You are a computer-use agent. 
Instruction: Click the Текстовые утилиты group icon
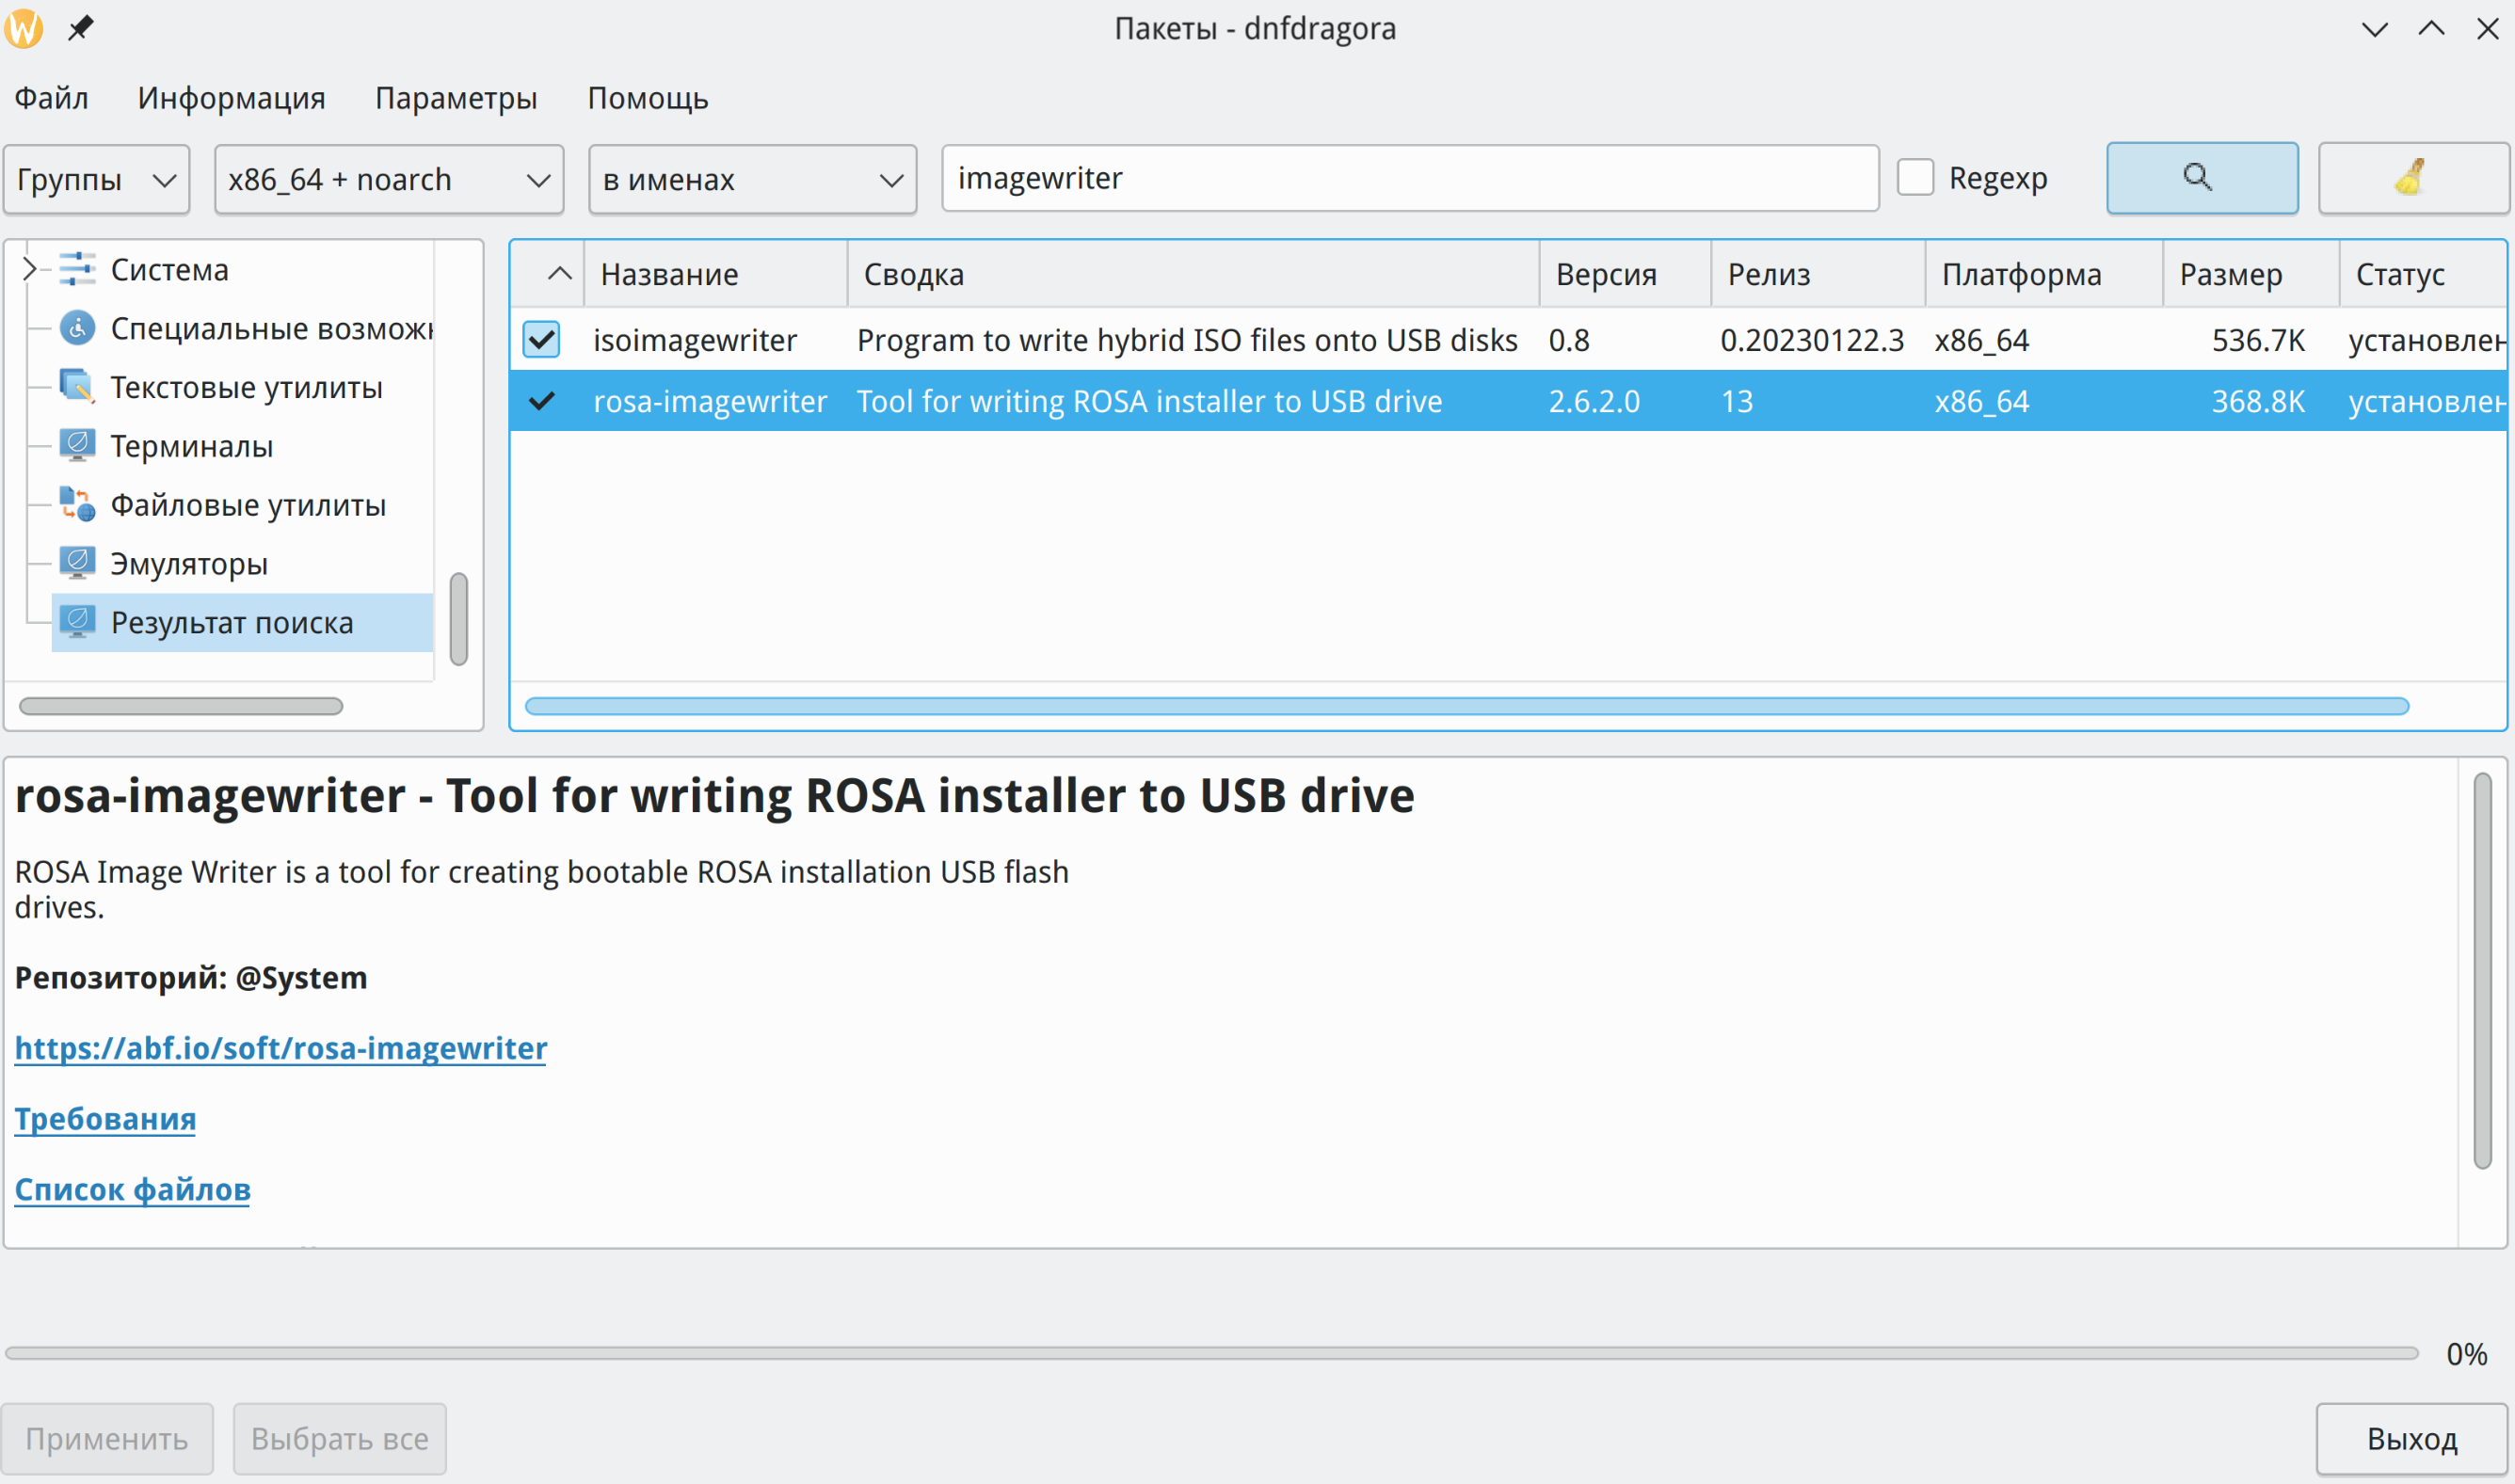pos(77,387)
